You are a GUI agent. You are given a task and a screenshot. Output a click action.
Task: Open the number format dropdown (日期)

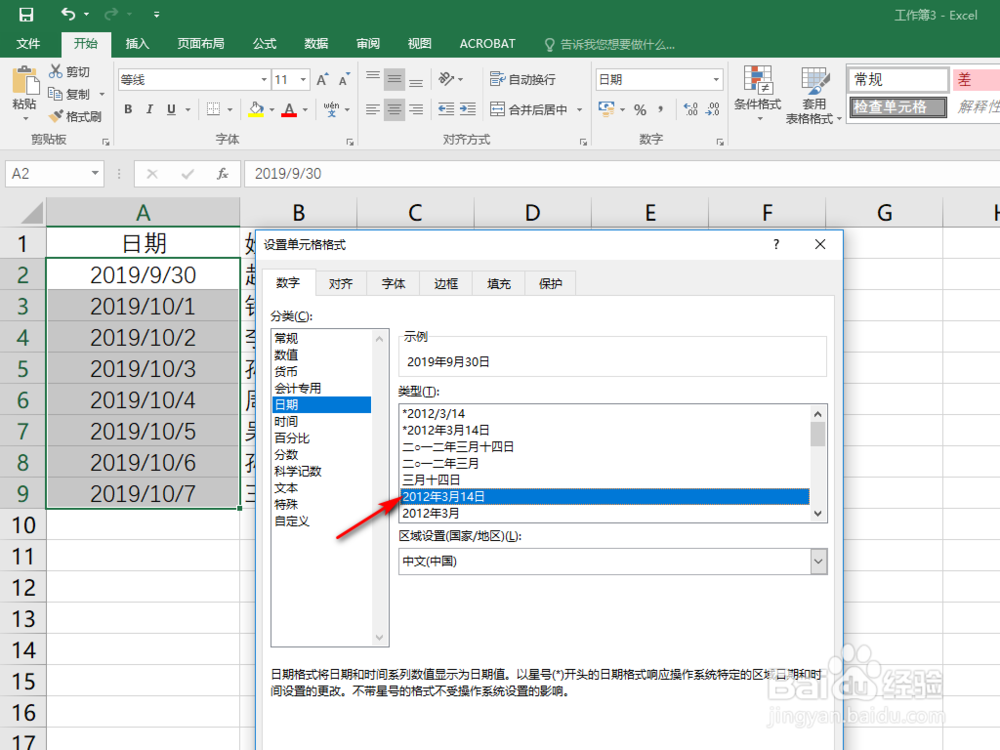pyautogui.click(x=716, y=80)
